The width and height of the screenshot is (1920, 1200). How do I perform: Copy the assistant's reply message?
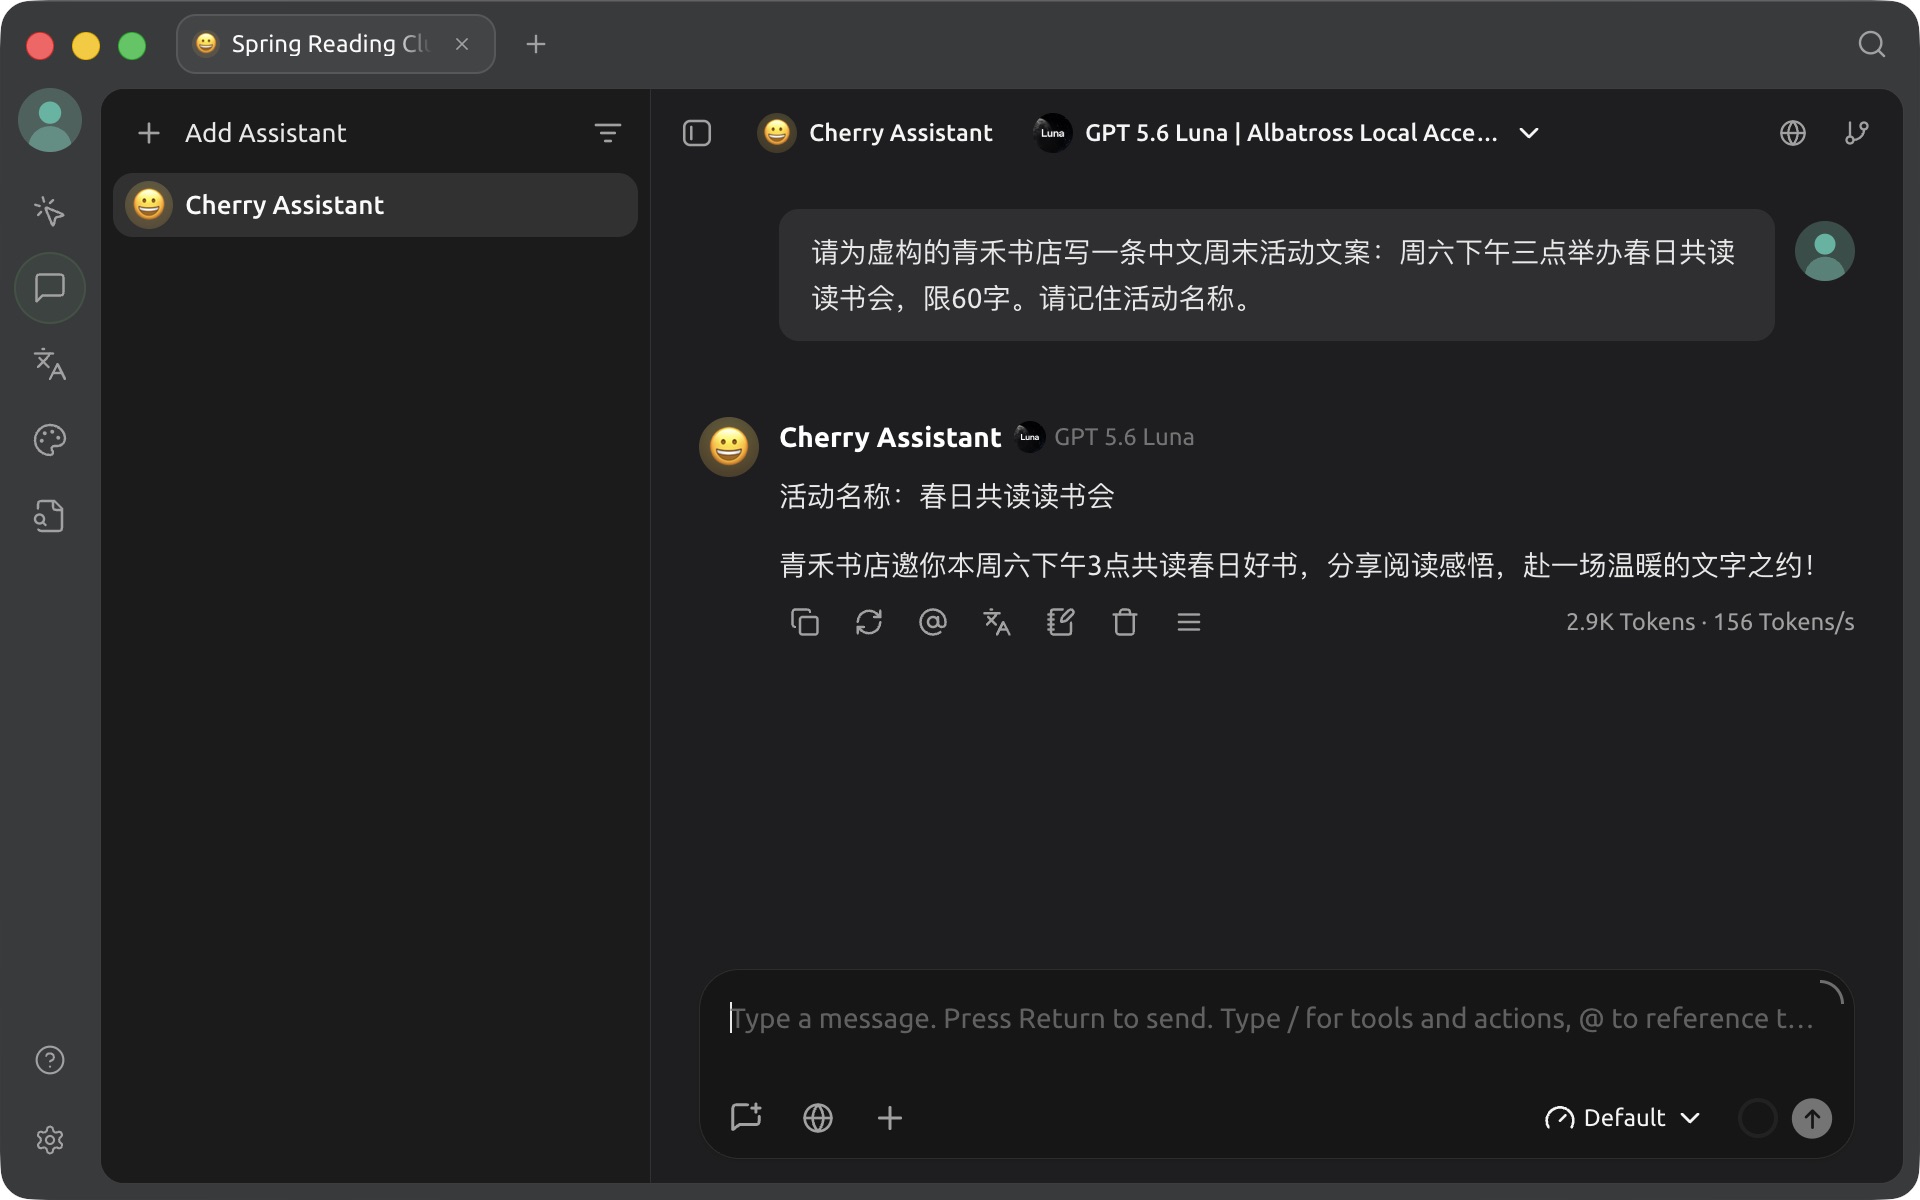(804, 622)
